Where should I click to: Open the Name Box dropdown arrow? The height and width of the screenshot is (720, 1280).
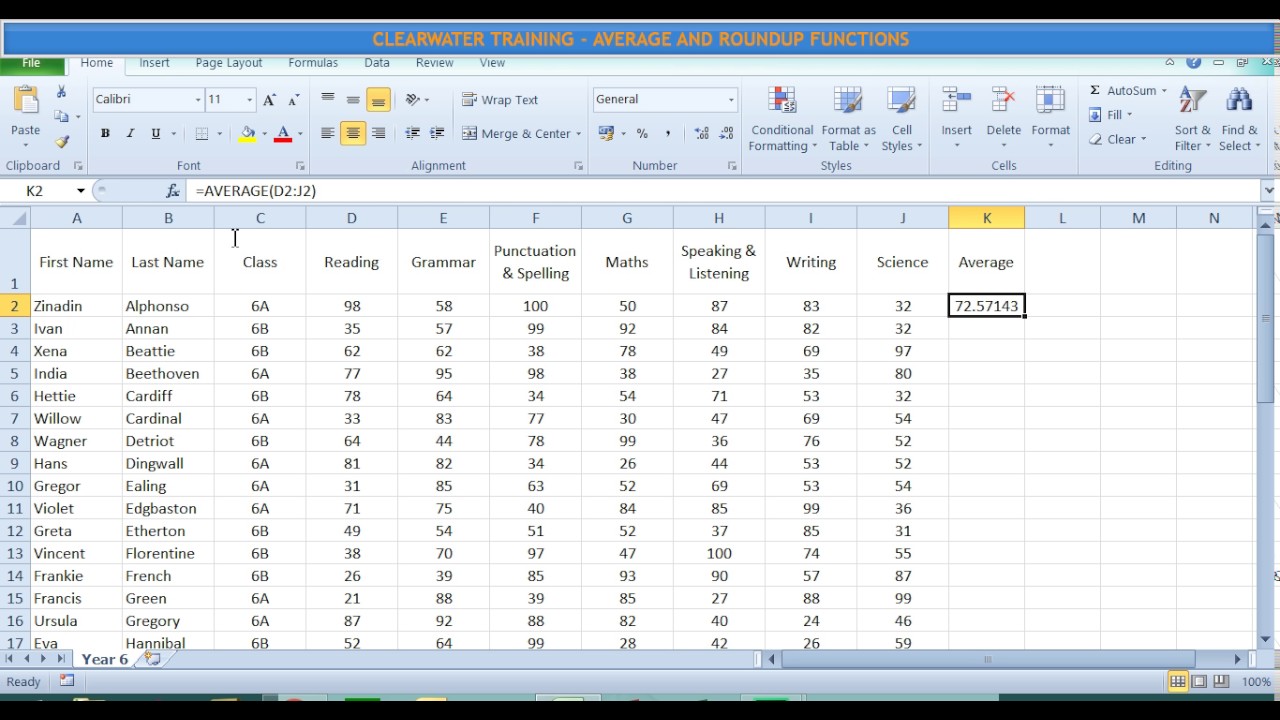click(81, 191)
